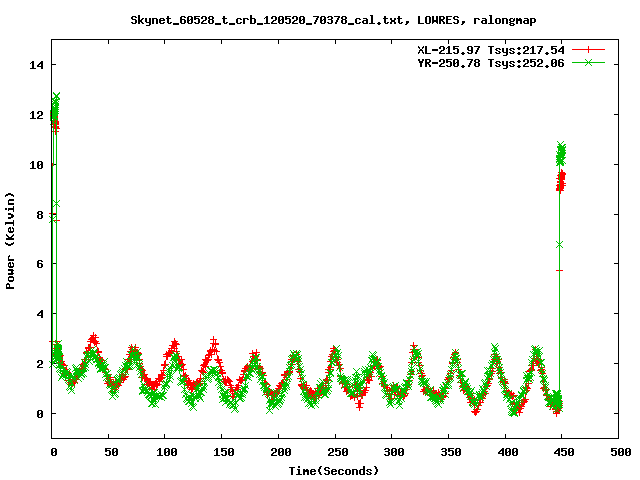Click y-axis tick label 10
The height and width of the screenshot is (480, 640).
[36, 165]
